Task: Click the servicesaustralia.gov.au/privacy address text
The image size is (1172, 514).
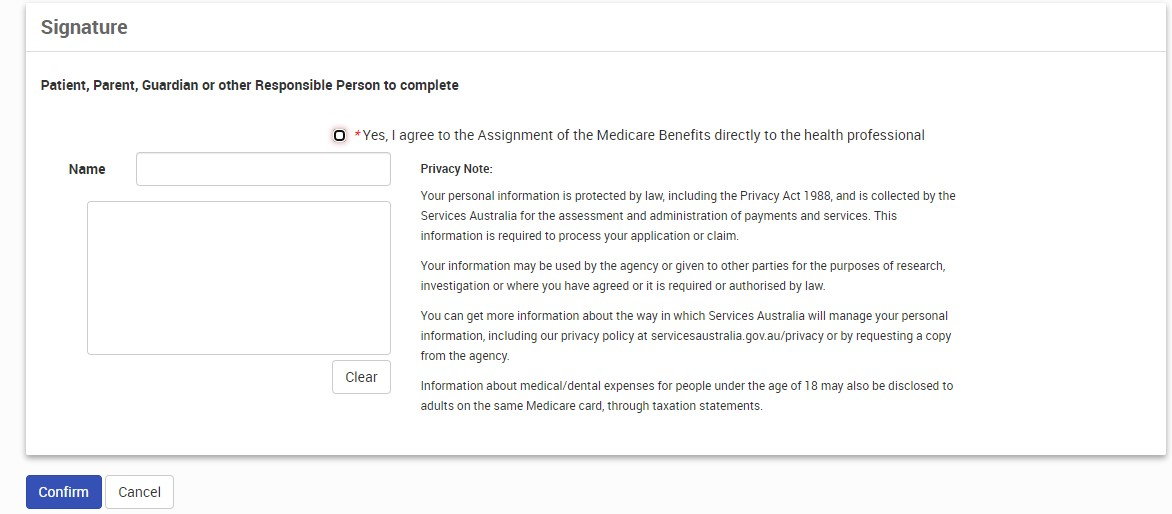Action: pyautogui.click(x=737, y=336)
